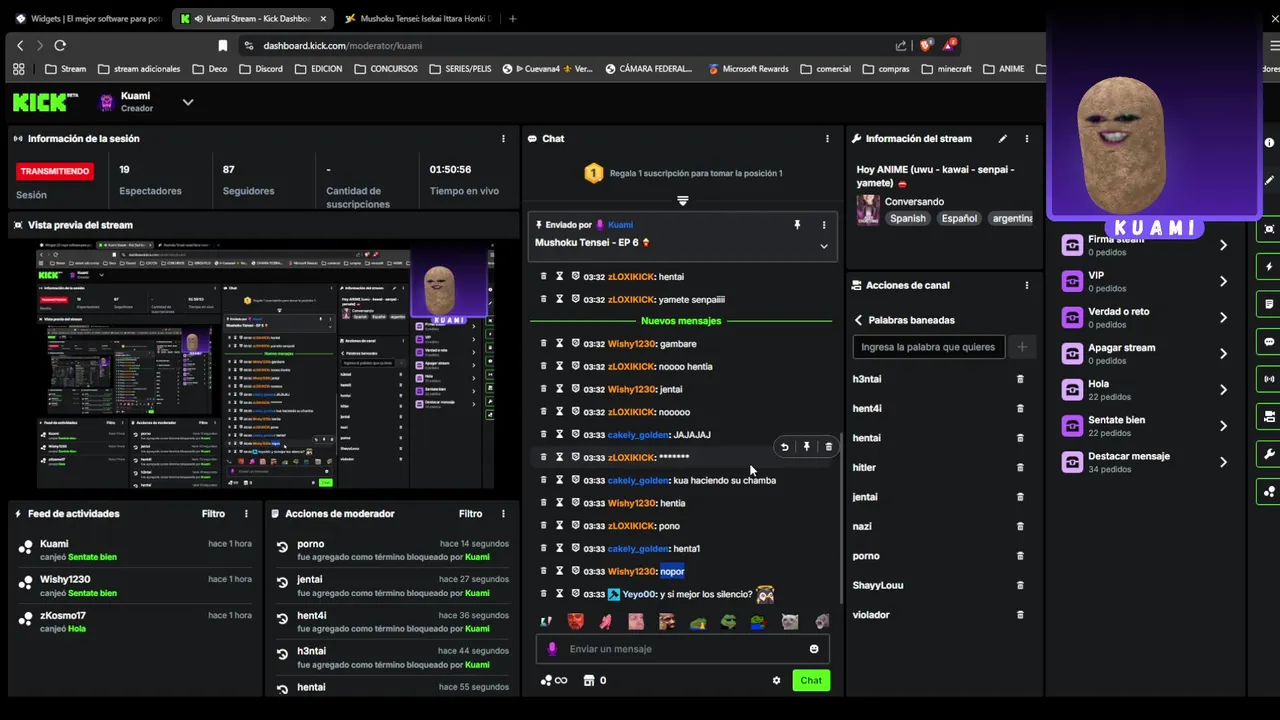Open Feed de actividades options menu
Image resolution: width=1280 pixels, height=720 pixels.
(246, 514)
